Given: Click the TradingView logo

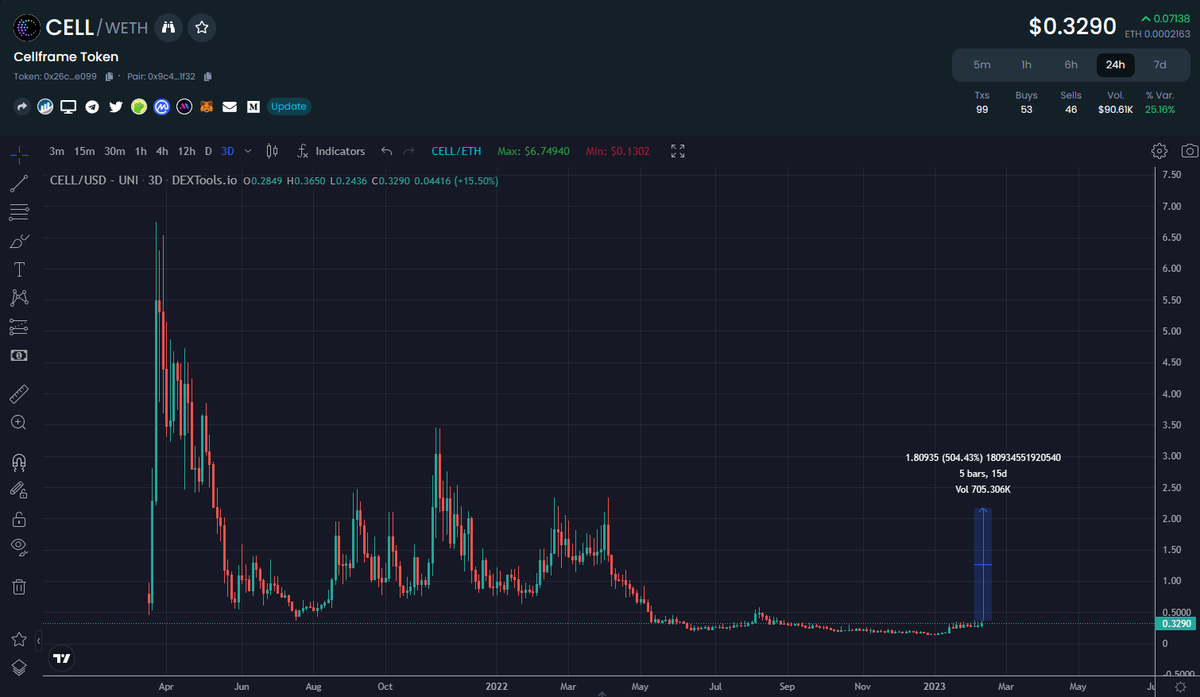Looking at the screenshot, I should (62, 658).
